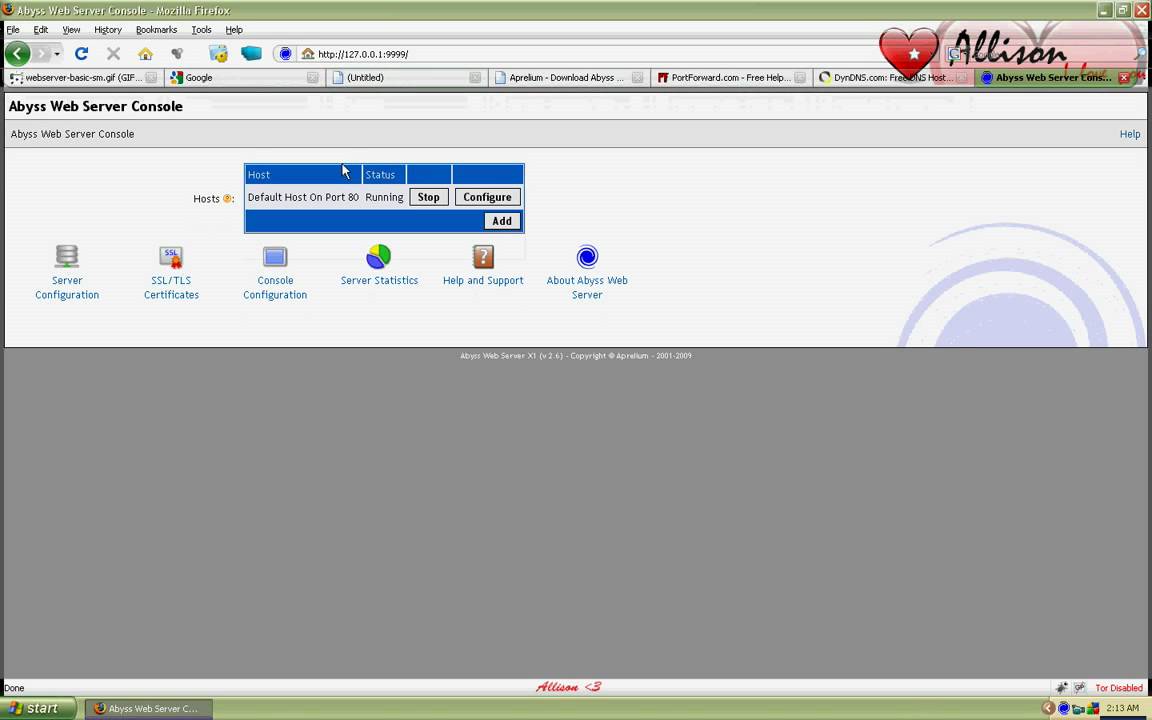Expand hidden system tray icons
The width and height of the screenshot is (1152, 720).
coord(1048,708)
